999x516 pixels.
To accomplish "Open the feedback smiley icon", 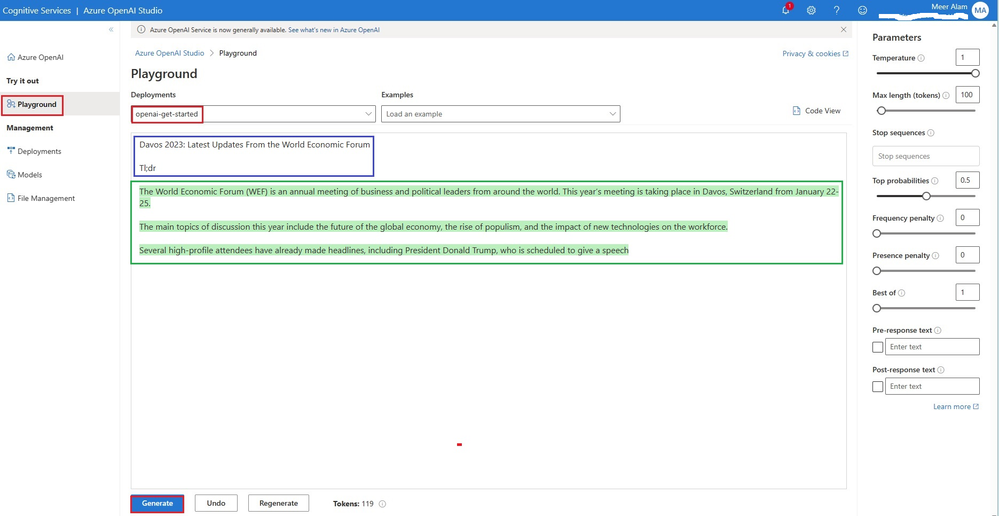I will coord(863,10).
